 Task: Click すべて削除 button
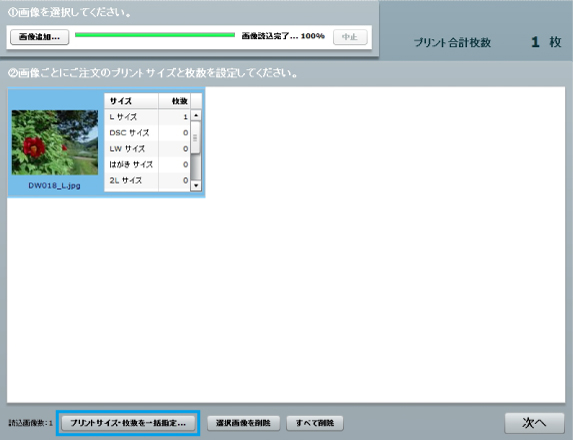coord(315,423)
